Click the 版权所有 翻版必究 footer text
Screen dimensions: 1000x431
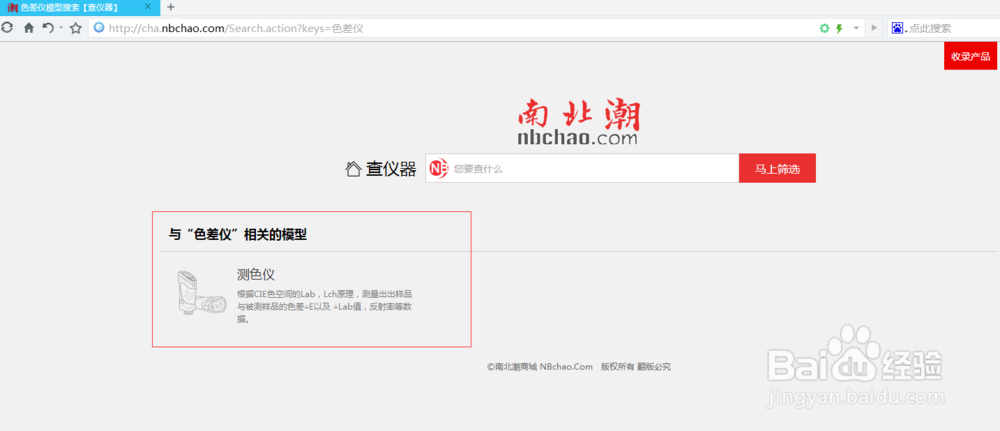pos(636,367)
